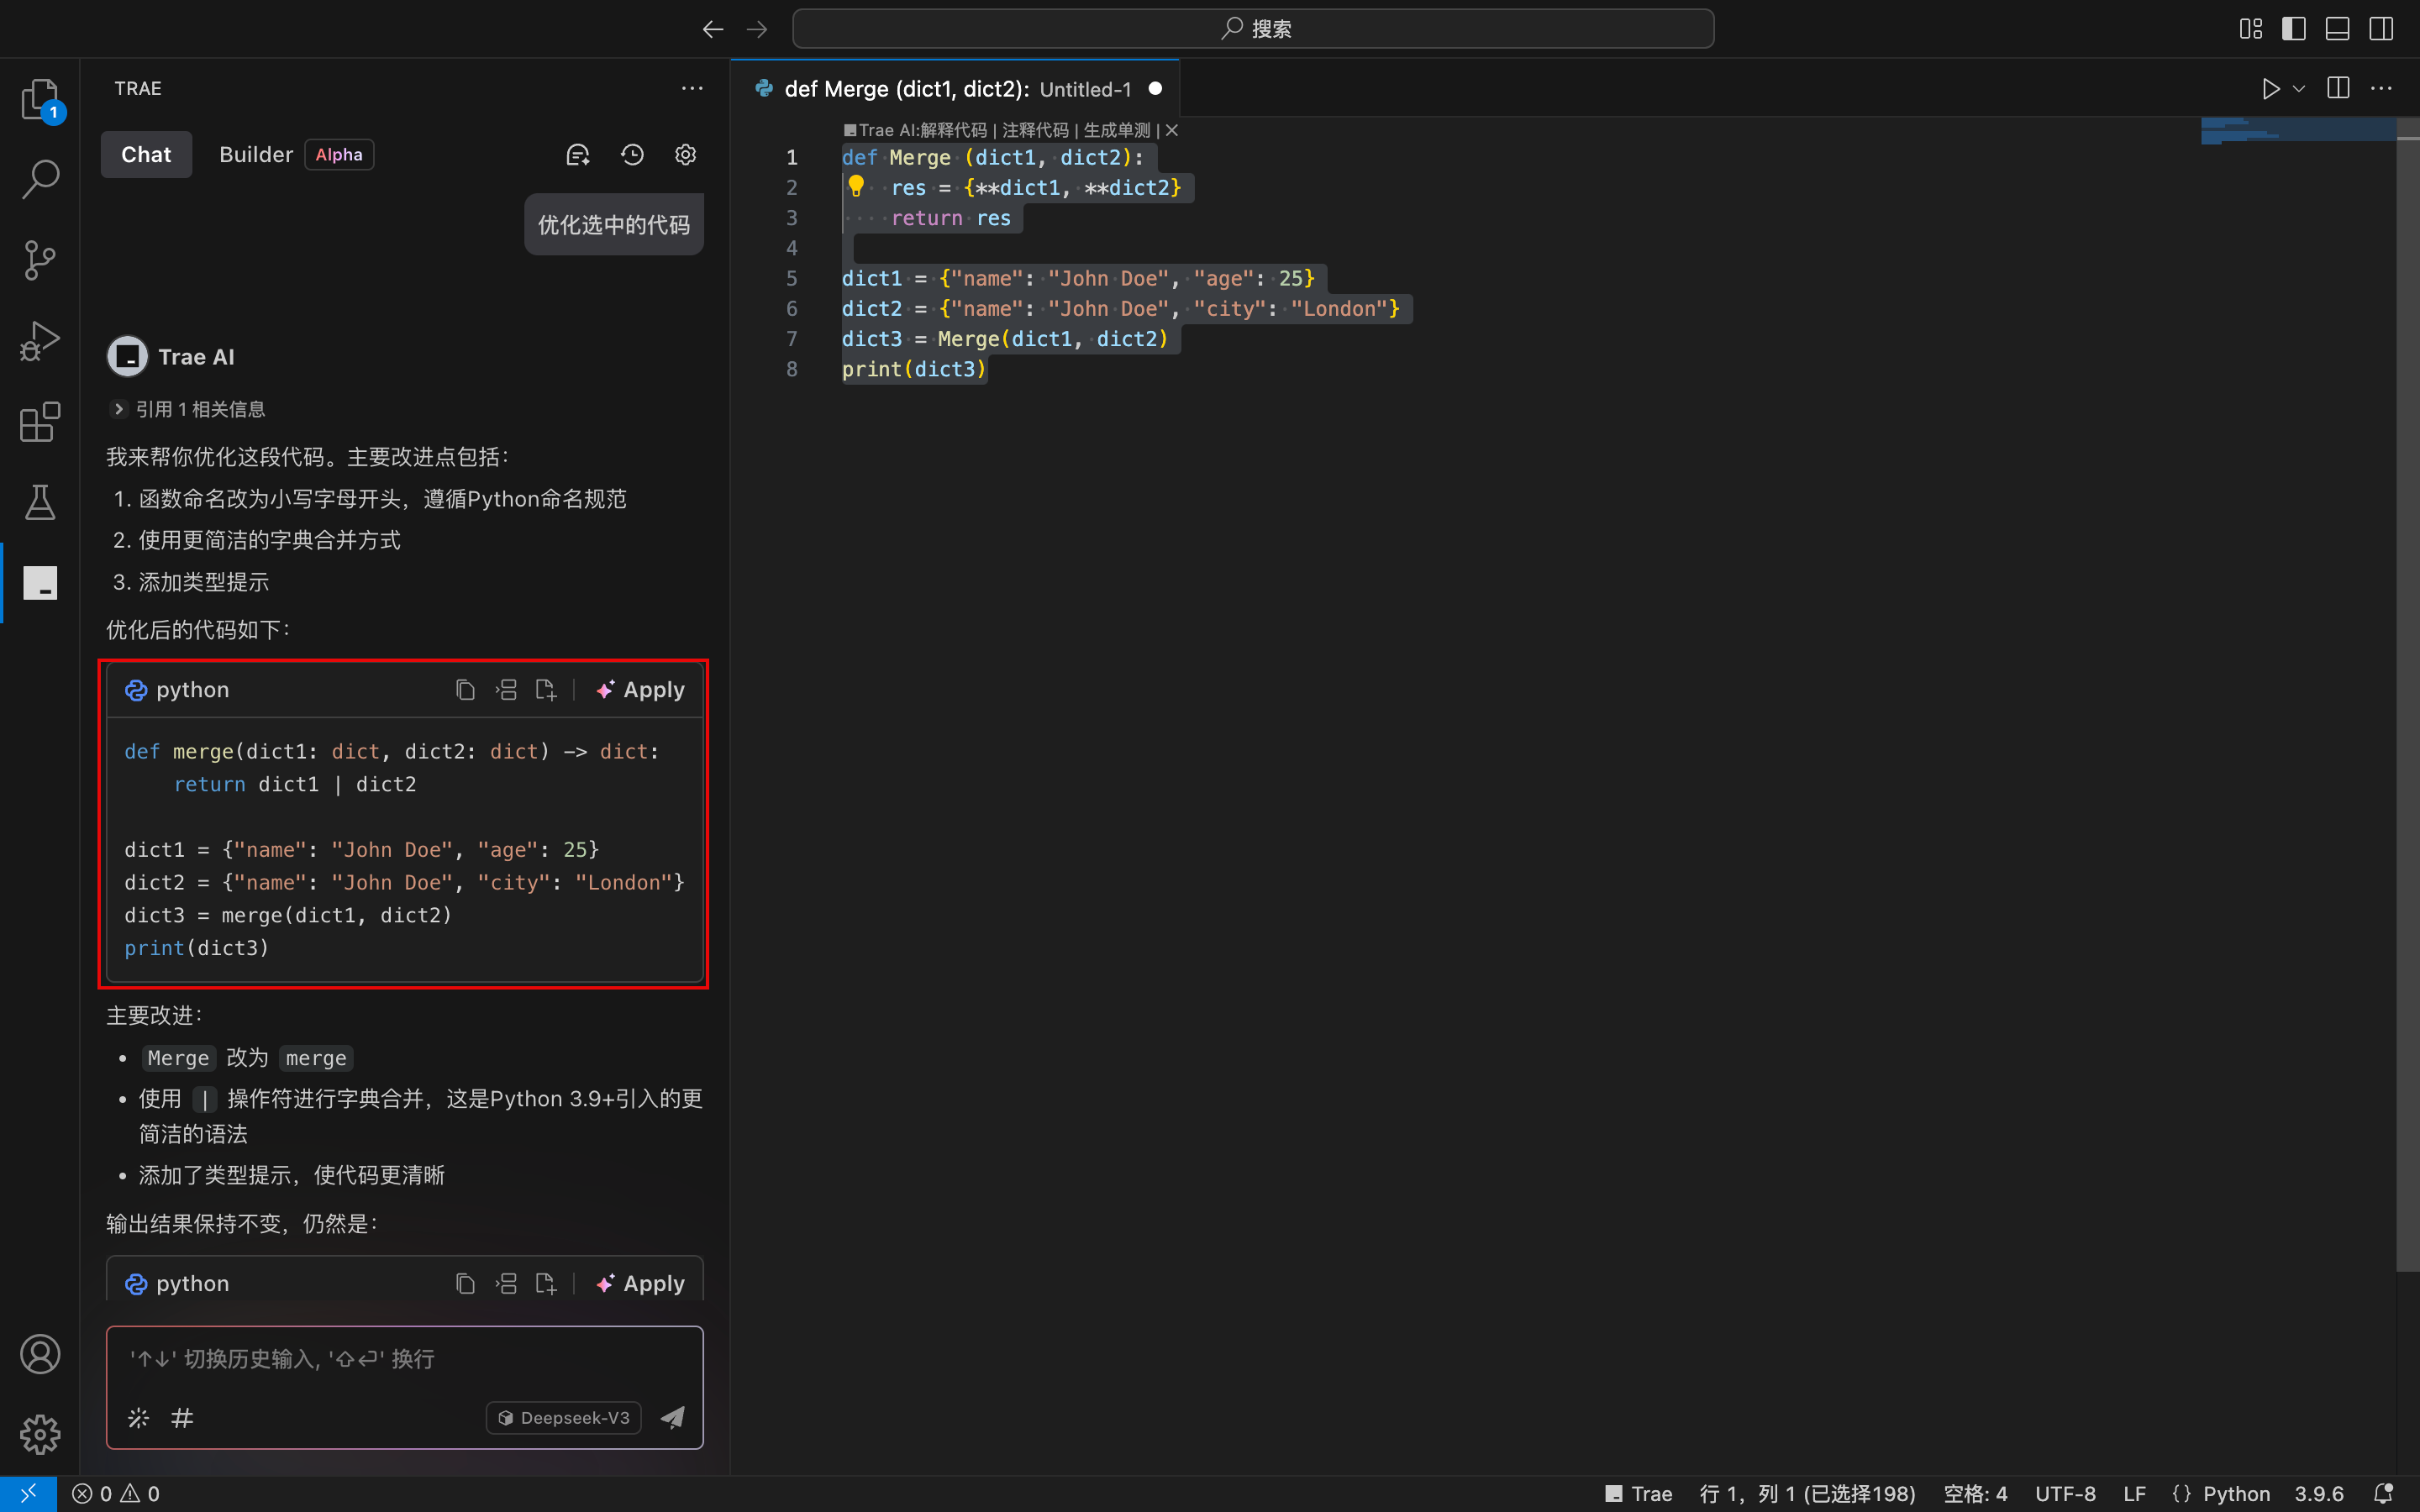Open the Testing flask view

coord(40,502)
